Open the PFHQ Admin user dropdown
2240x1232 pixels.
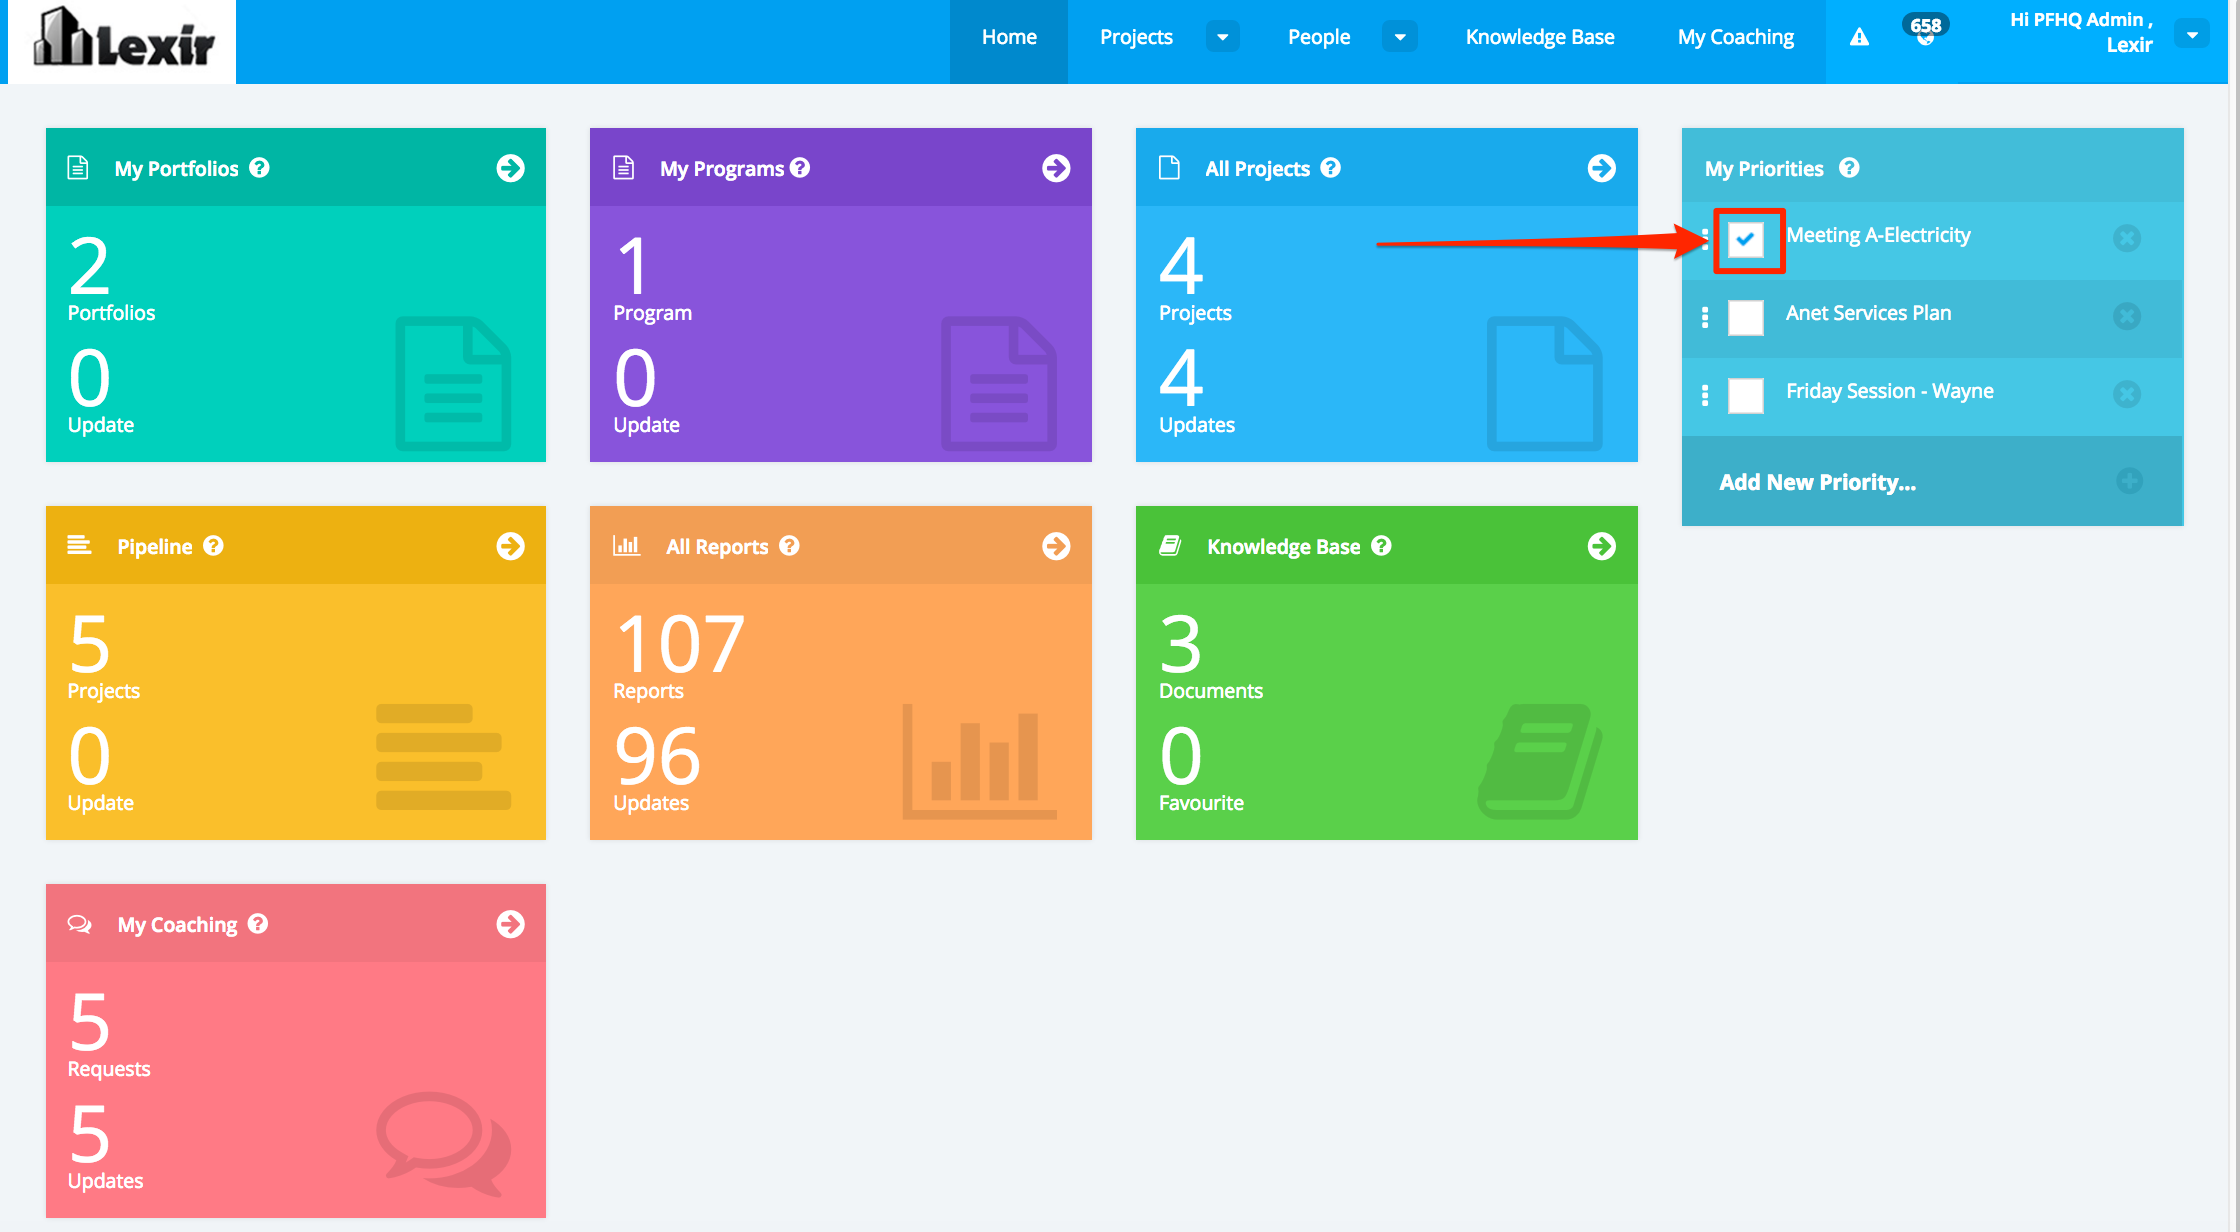tap(2192, 35)
